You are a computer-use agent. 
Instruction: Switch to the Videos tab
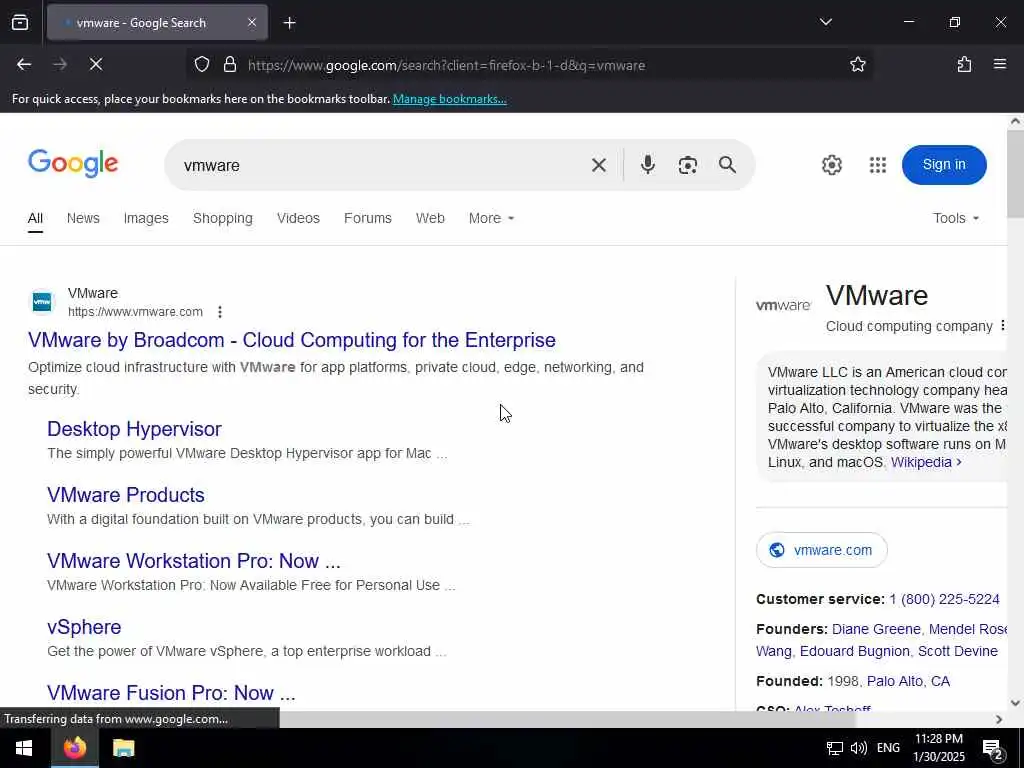[298, 218]
